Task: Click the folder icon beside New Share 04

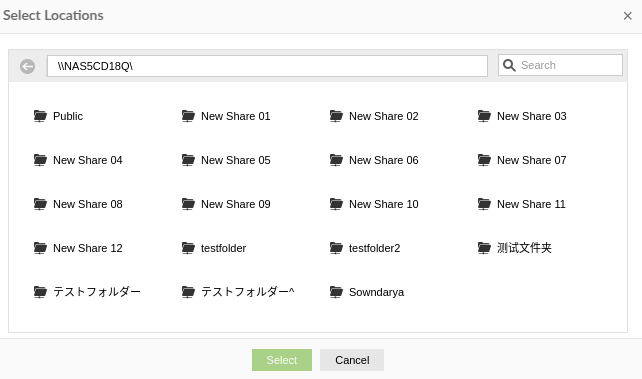Action: [40, 160]
